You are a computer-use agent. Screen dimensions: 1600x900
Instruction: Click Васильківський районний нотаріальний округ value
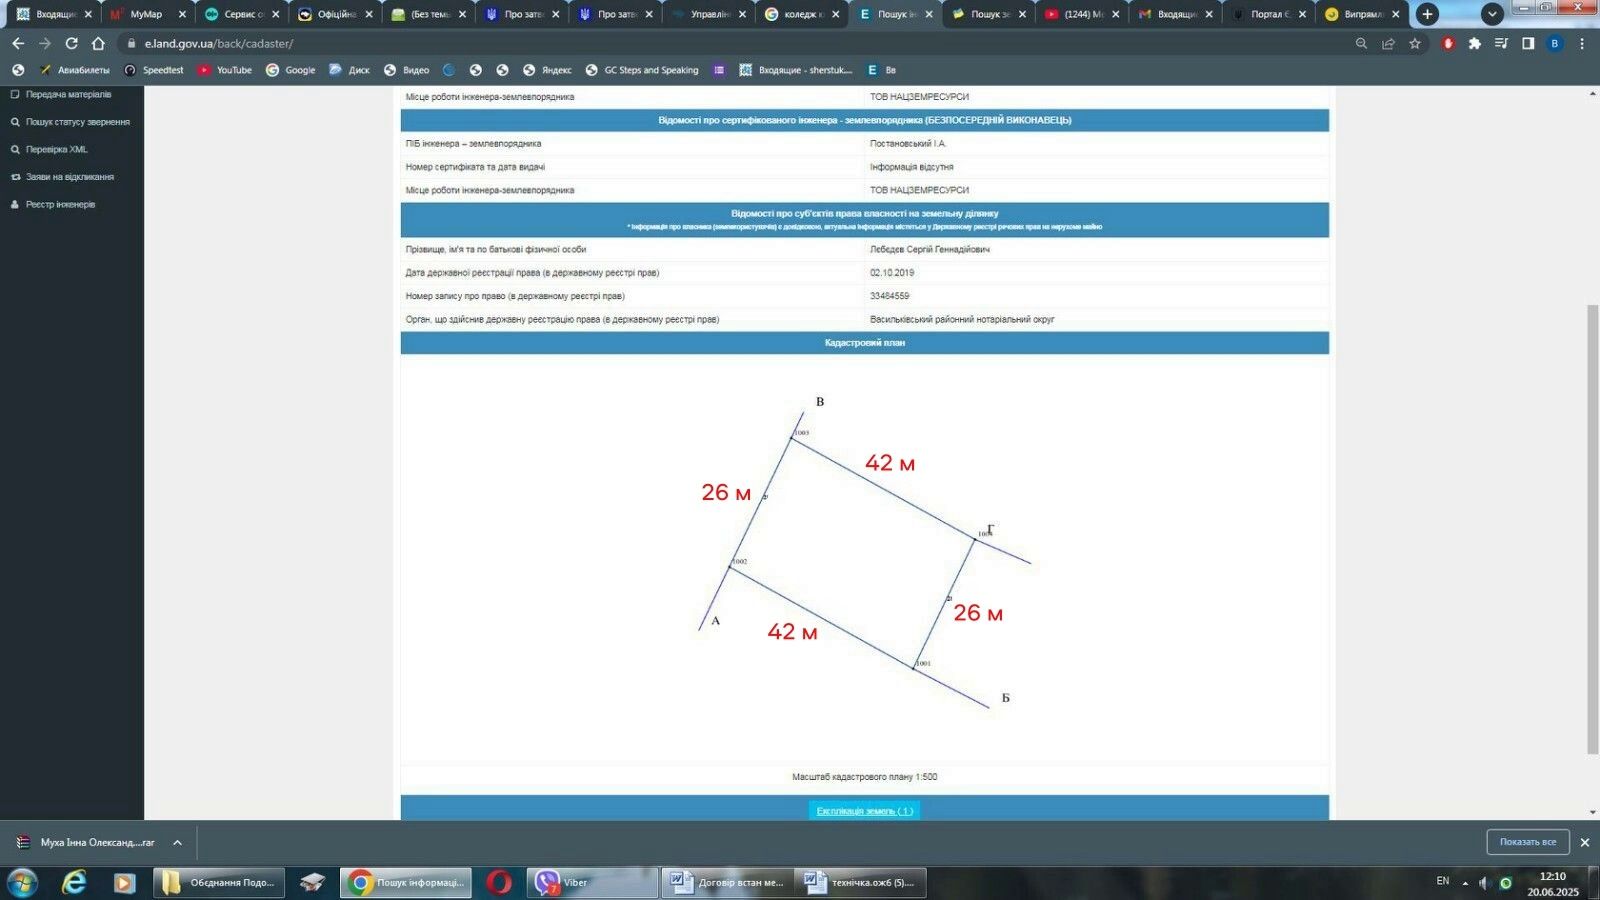pos(962,319)
